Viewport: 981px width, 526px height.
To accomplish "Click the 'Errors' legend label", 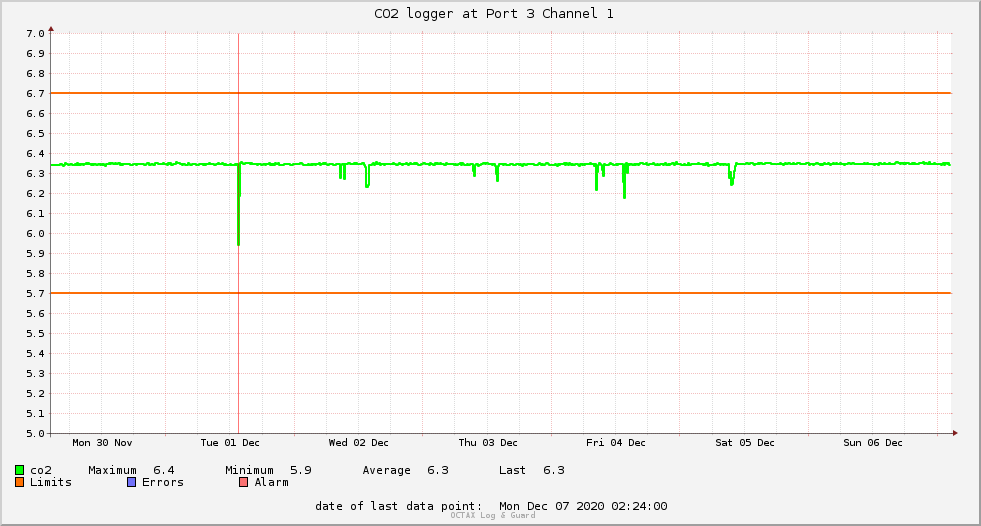I will (x=163, y=482).
